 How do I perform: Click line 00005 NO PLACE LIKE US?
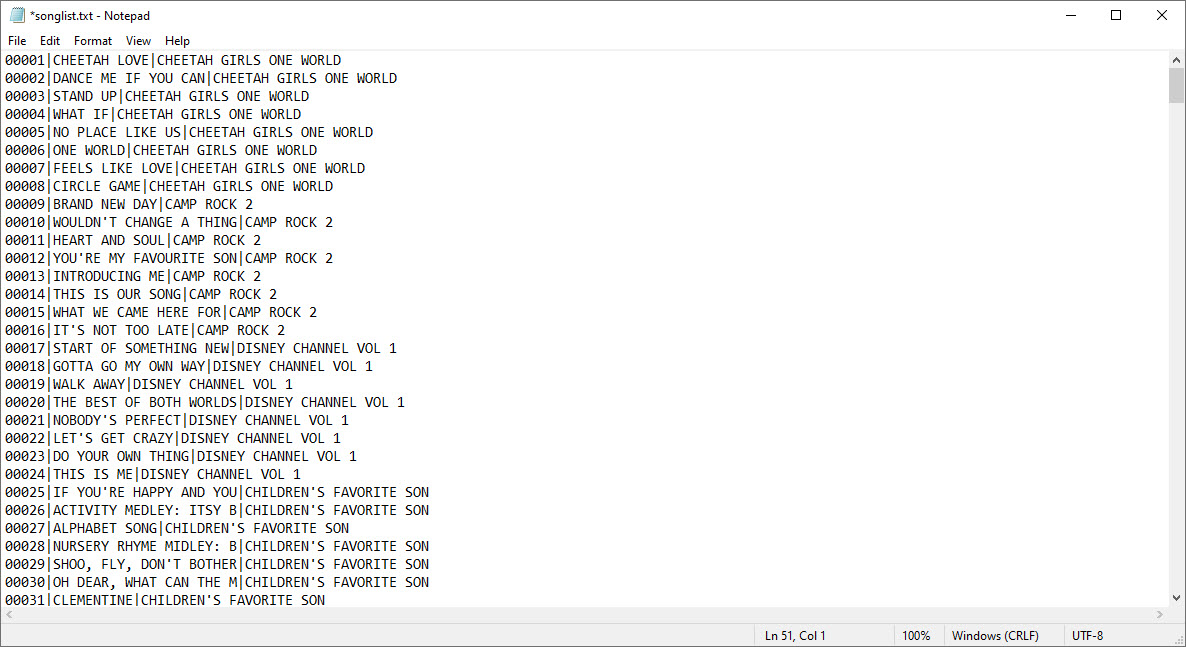point(189,132)
